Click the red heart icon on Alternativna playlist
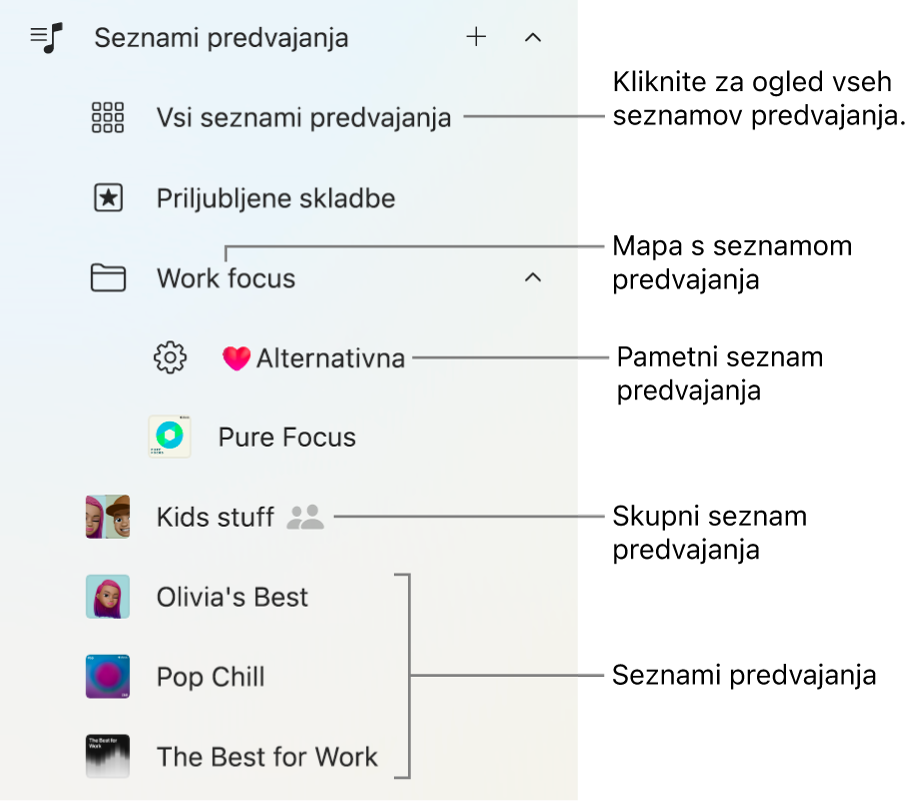The image size is (918, 801). tap(236, 357)
